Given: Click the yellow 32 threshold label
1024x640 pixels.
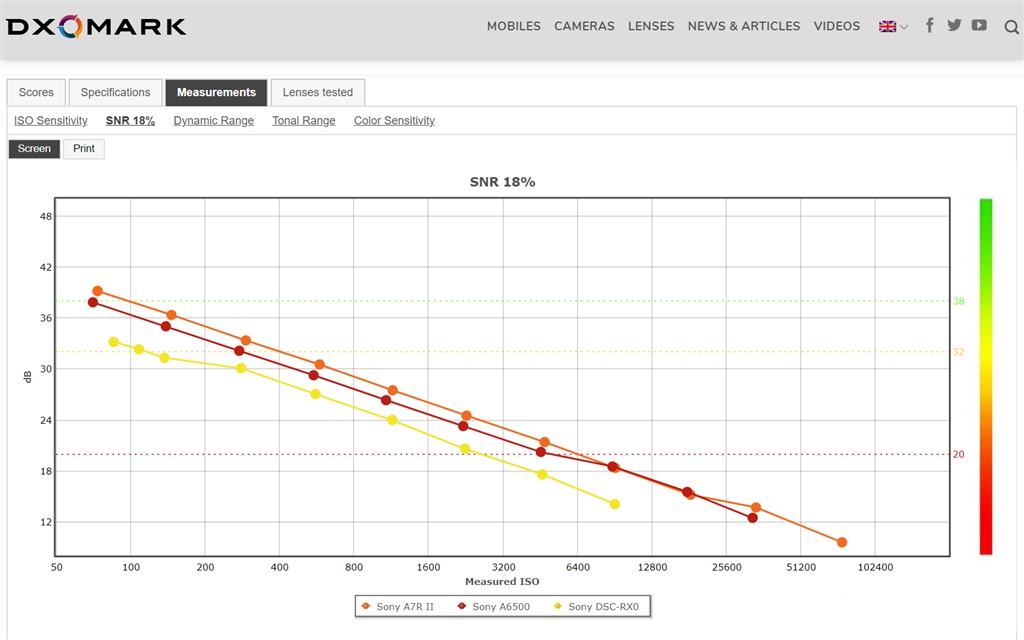Looking at the screenshot, I should pyautogui.click(x=958, y=352).
